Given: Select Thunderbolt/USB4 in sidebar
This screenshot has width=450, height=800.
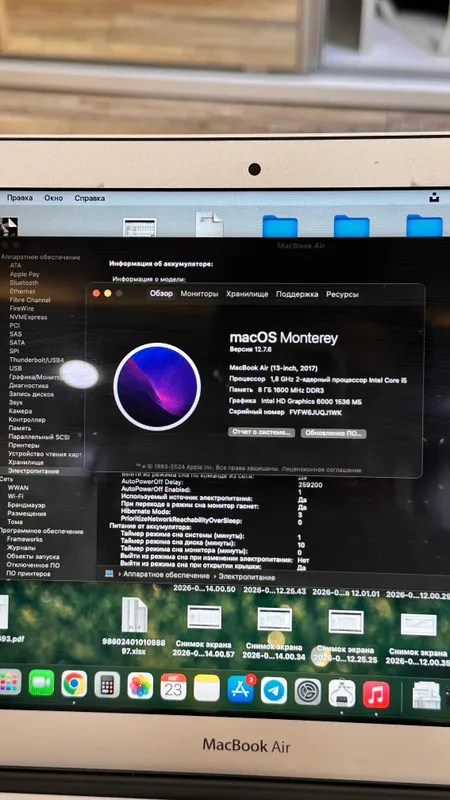Looking at the screenshot, I should (x=36, y=360).
